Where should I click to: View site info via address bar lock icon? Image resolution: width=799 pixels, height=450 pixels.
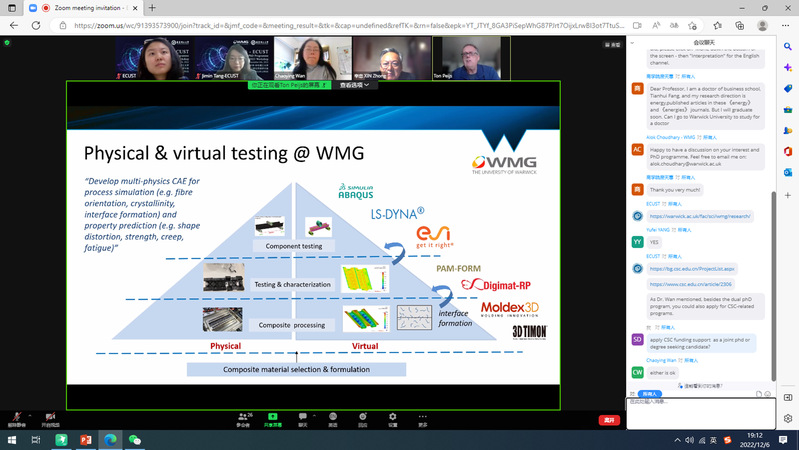(x=63, y=25)
